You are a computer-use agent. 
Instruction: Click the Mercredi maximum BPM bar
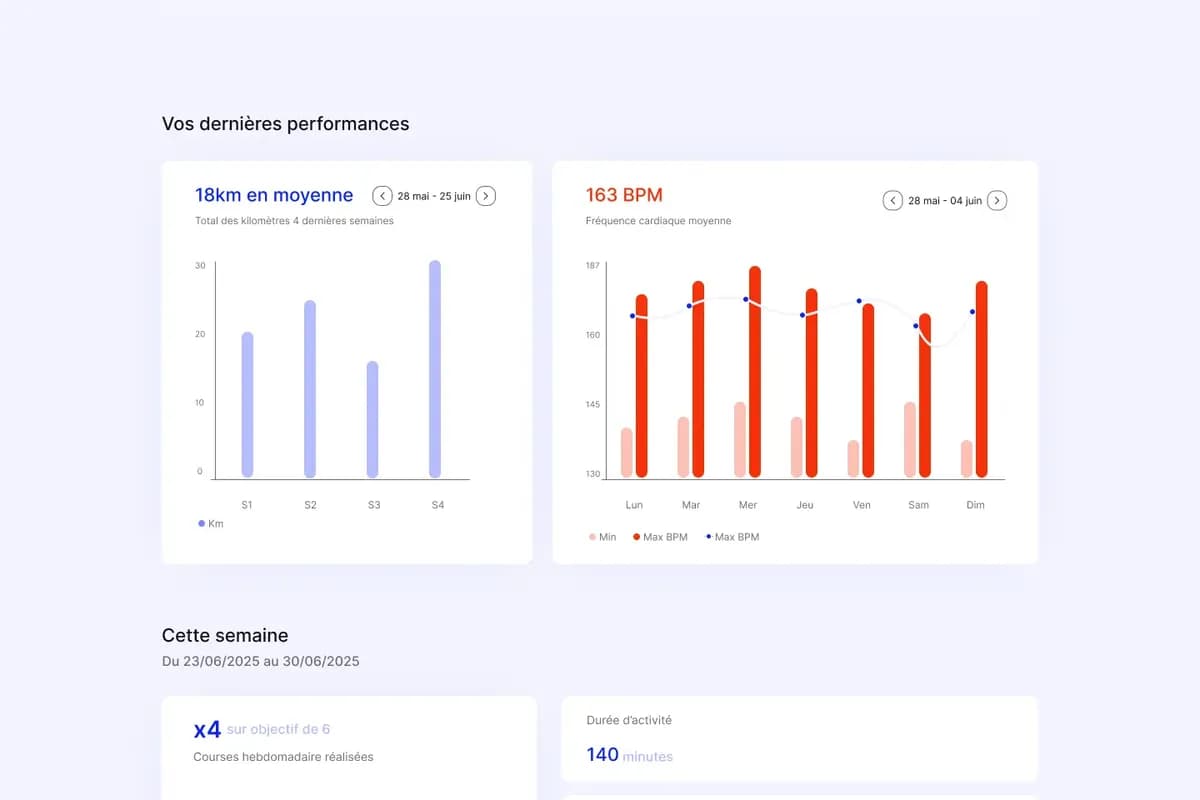(753, 370)
